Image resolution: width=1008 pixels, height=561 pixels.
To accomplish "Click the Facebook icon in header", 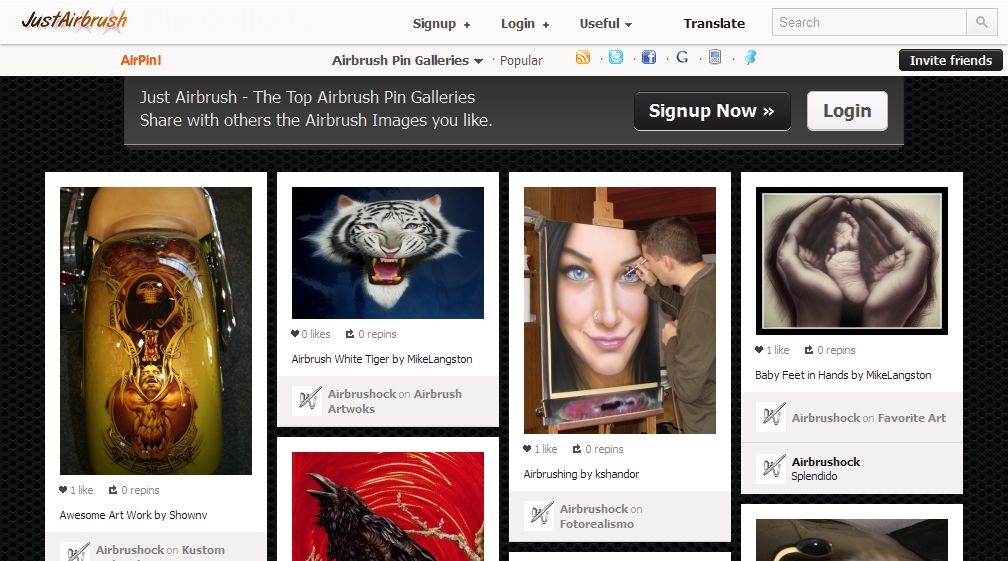I will (649, 57).
